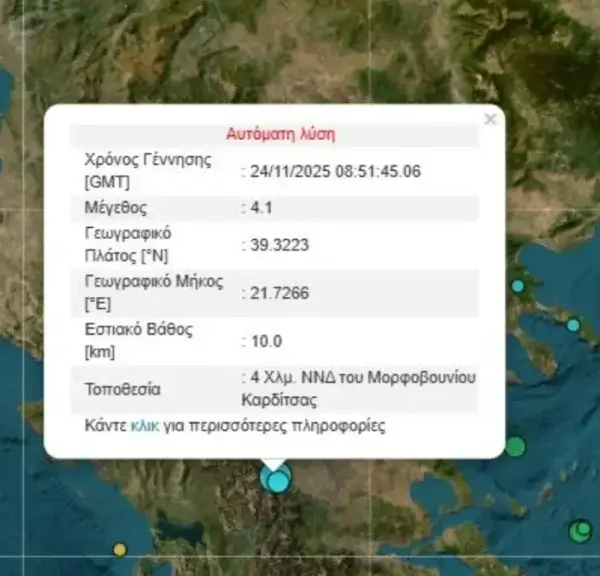Click the 'Χρόνος Γέννησης [GMT]' label

148,171
